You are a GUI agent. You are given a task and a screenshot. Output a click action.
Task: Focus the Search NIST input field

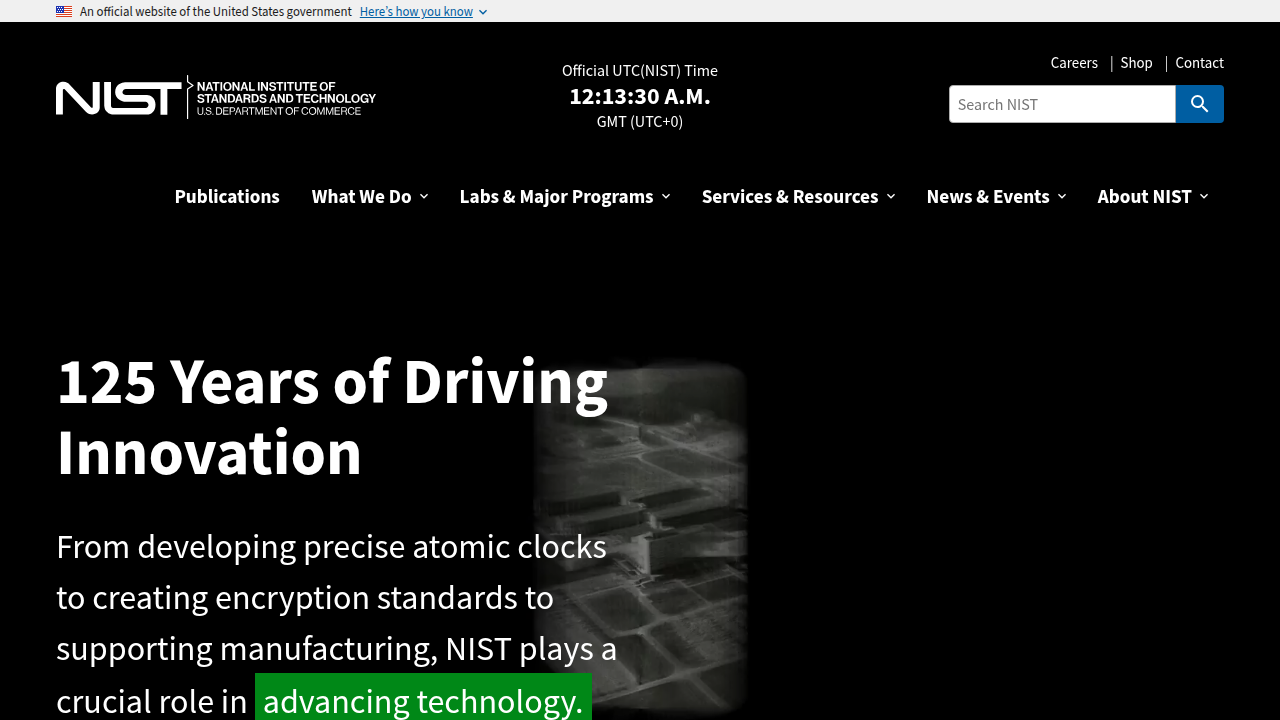[1062, 104]
